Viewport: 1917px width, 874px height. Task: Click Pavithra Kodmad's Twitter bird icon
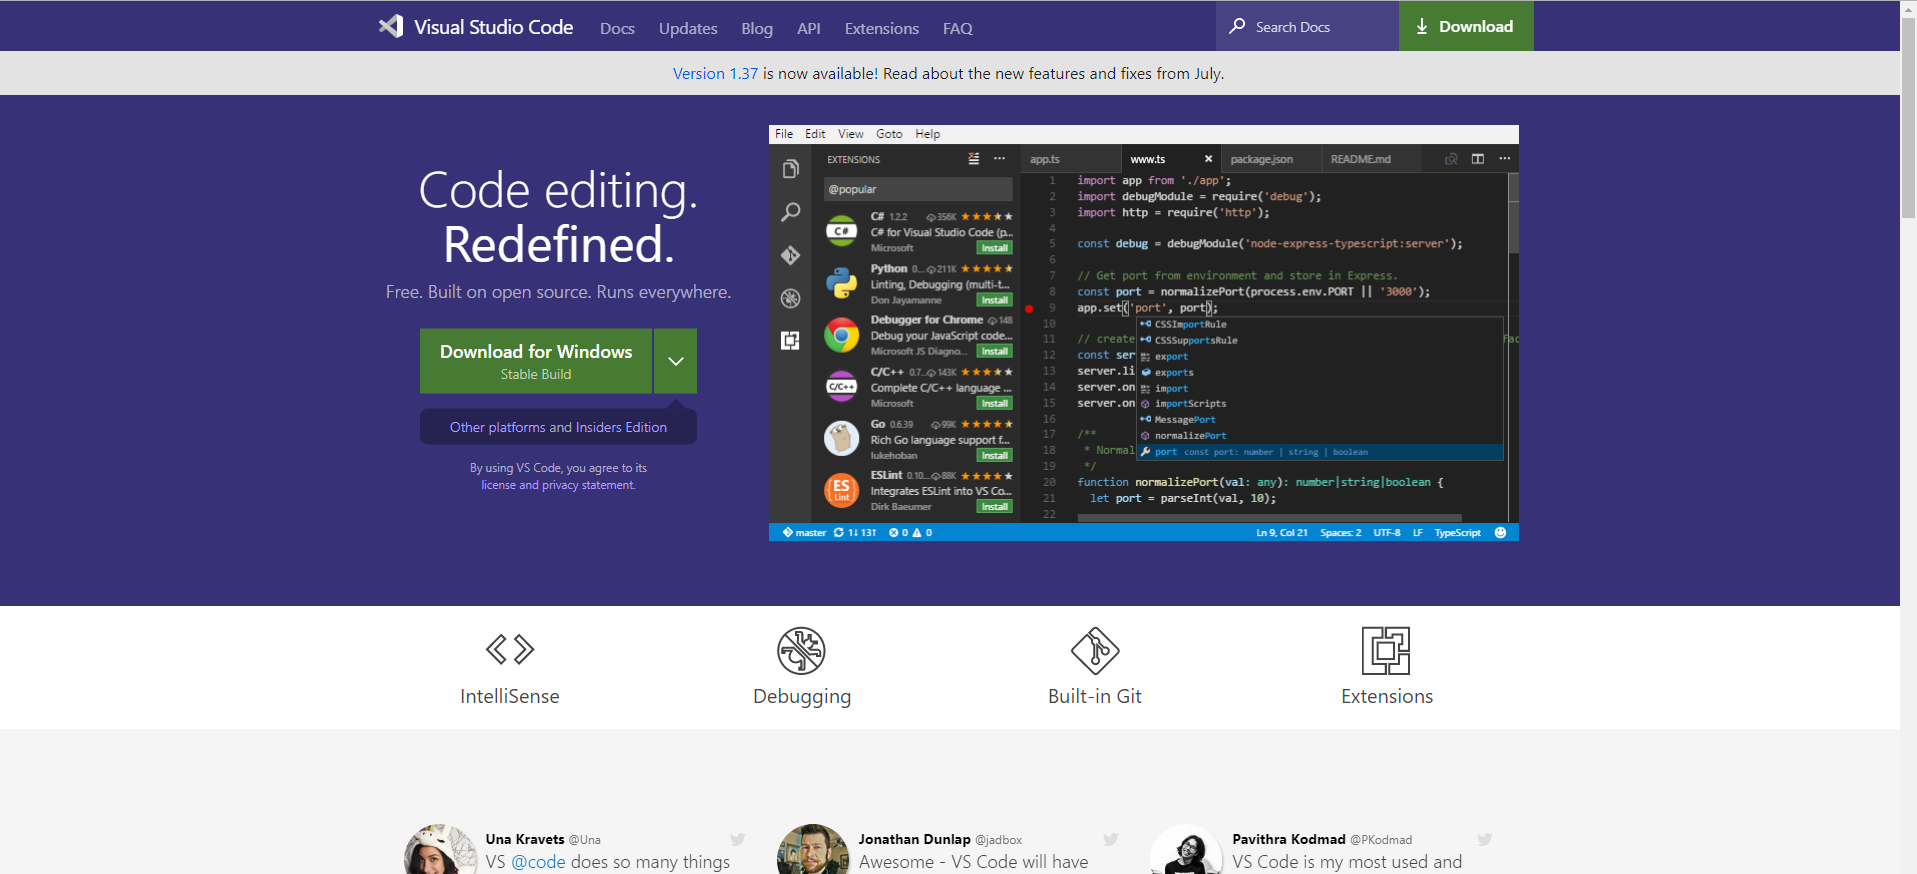[1485, 839]
